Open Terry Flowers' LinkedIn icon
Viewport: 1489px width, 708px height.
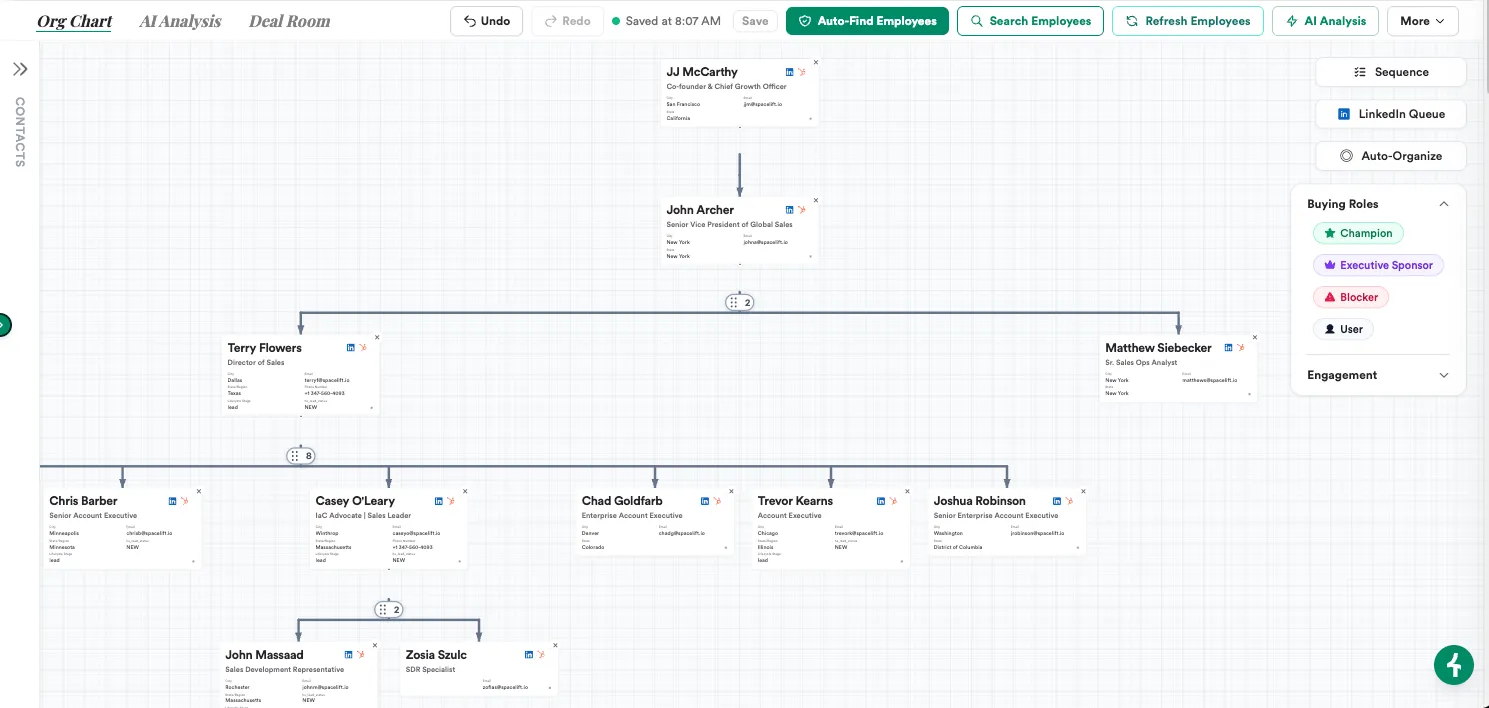(x=351, y=348)
